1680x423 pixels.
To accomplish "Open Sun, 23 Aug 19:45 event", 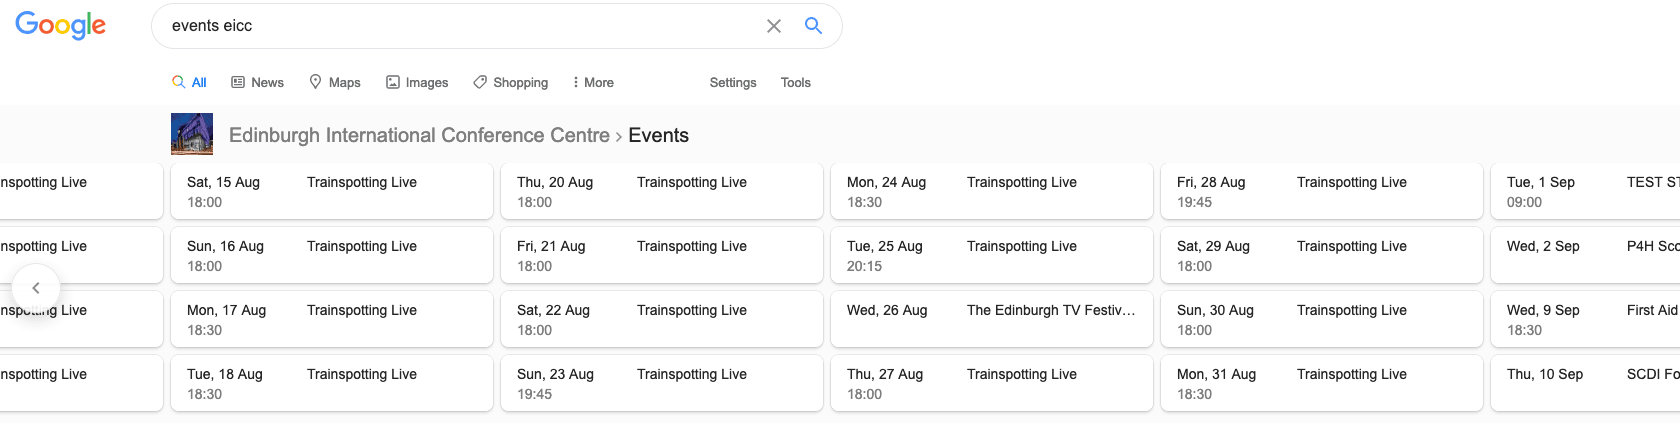I will click(x=661, y=383).
